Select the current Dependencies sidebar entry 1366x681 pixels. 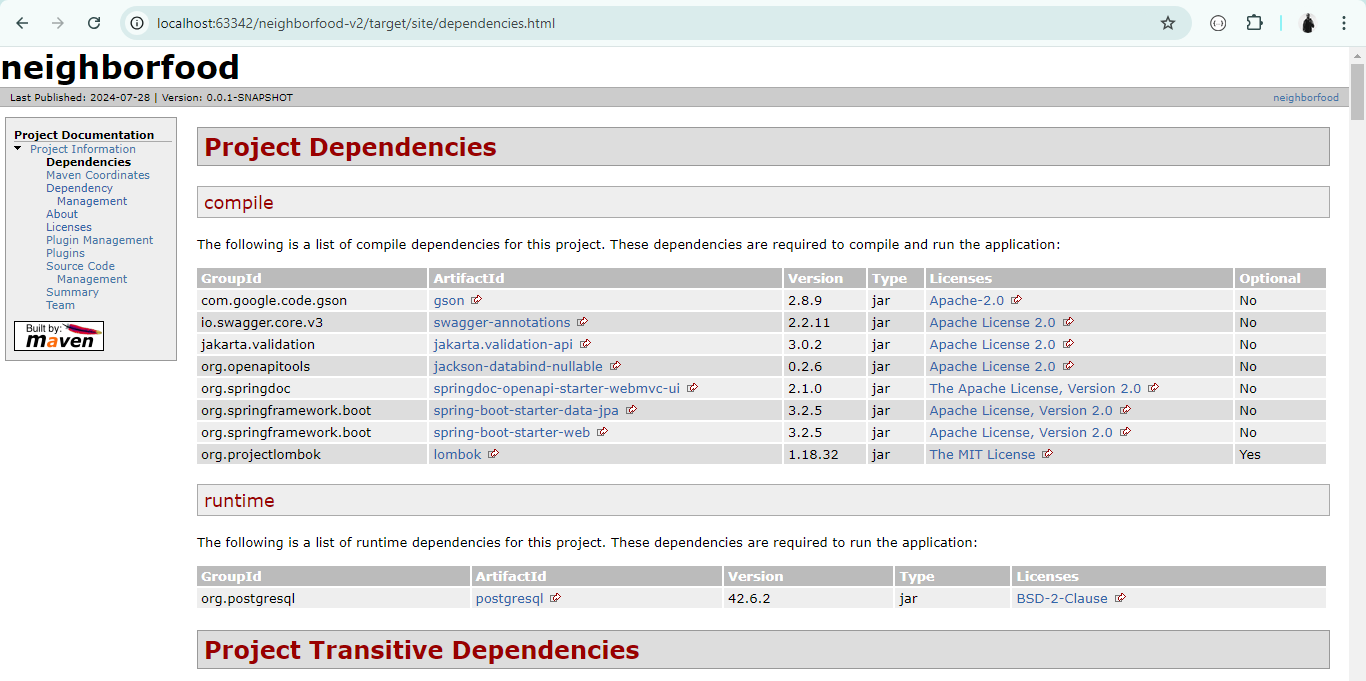tap(88, 162)
